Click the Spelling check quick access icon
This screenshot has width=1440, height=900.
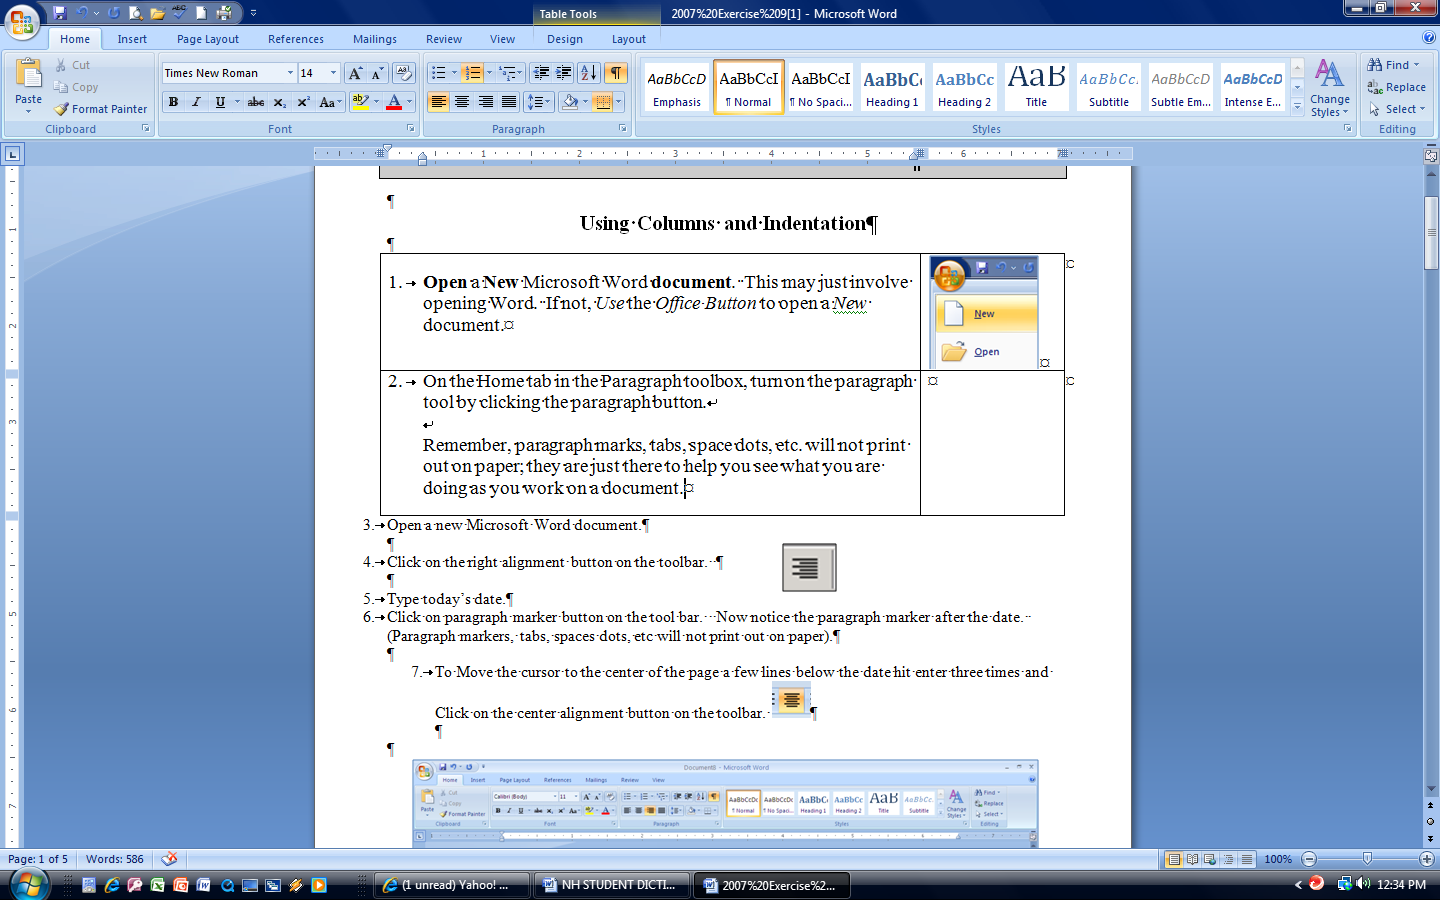click(179, 13)
